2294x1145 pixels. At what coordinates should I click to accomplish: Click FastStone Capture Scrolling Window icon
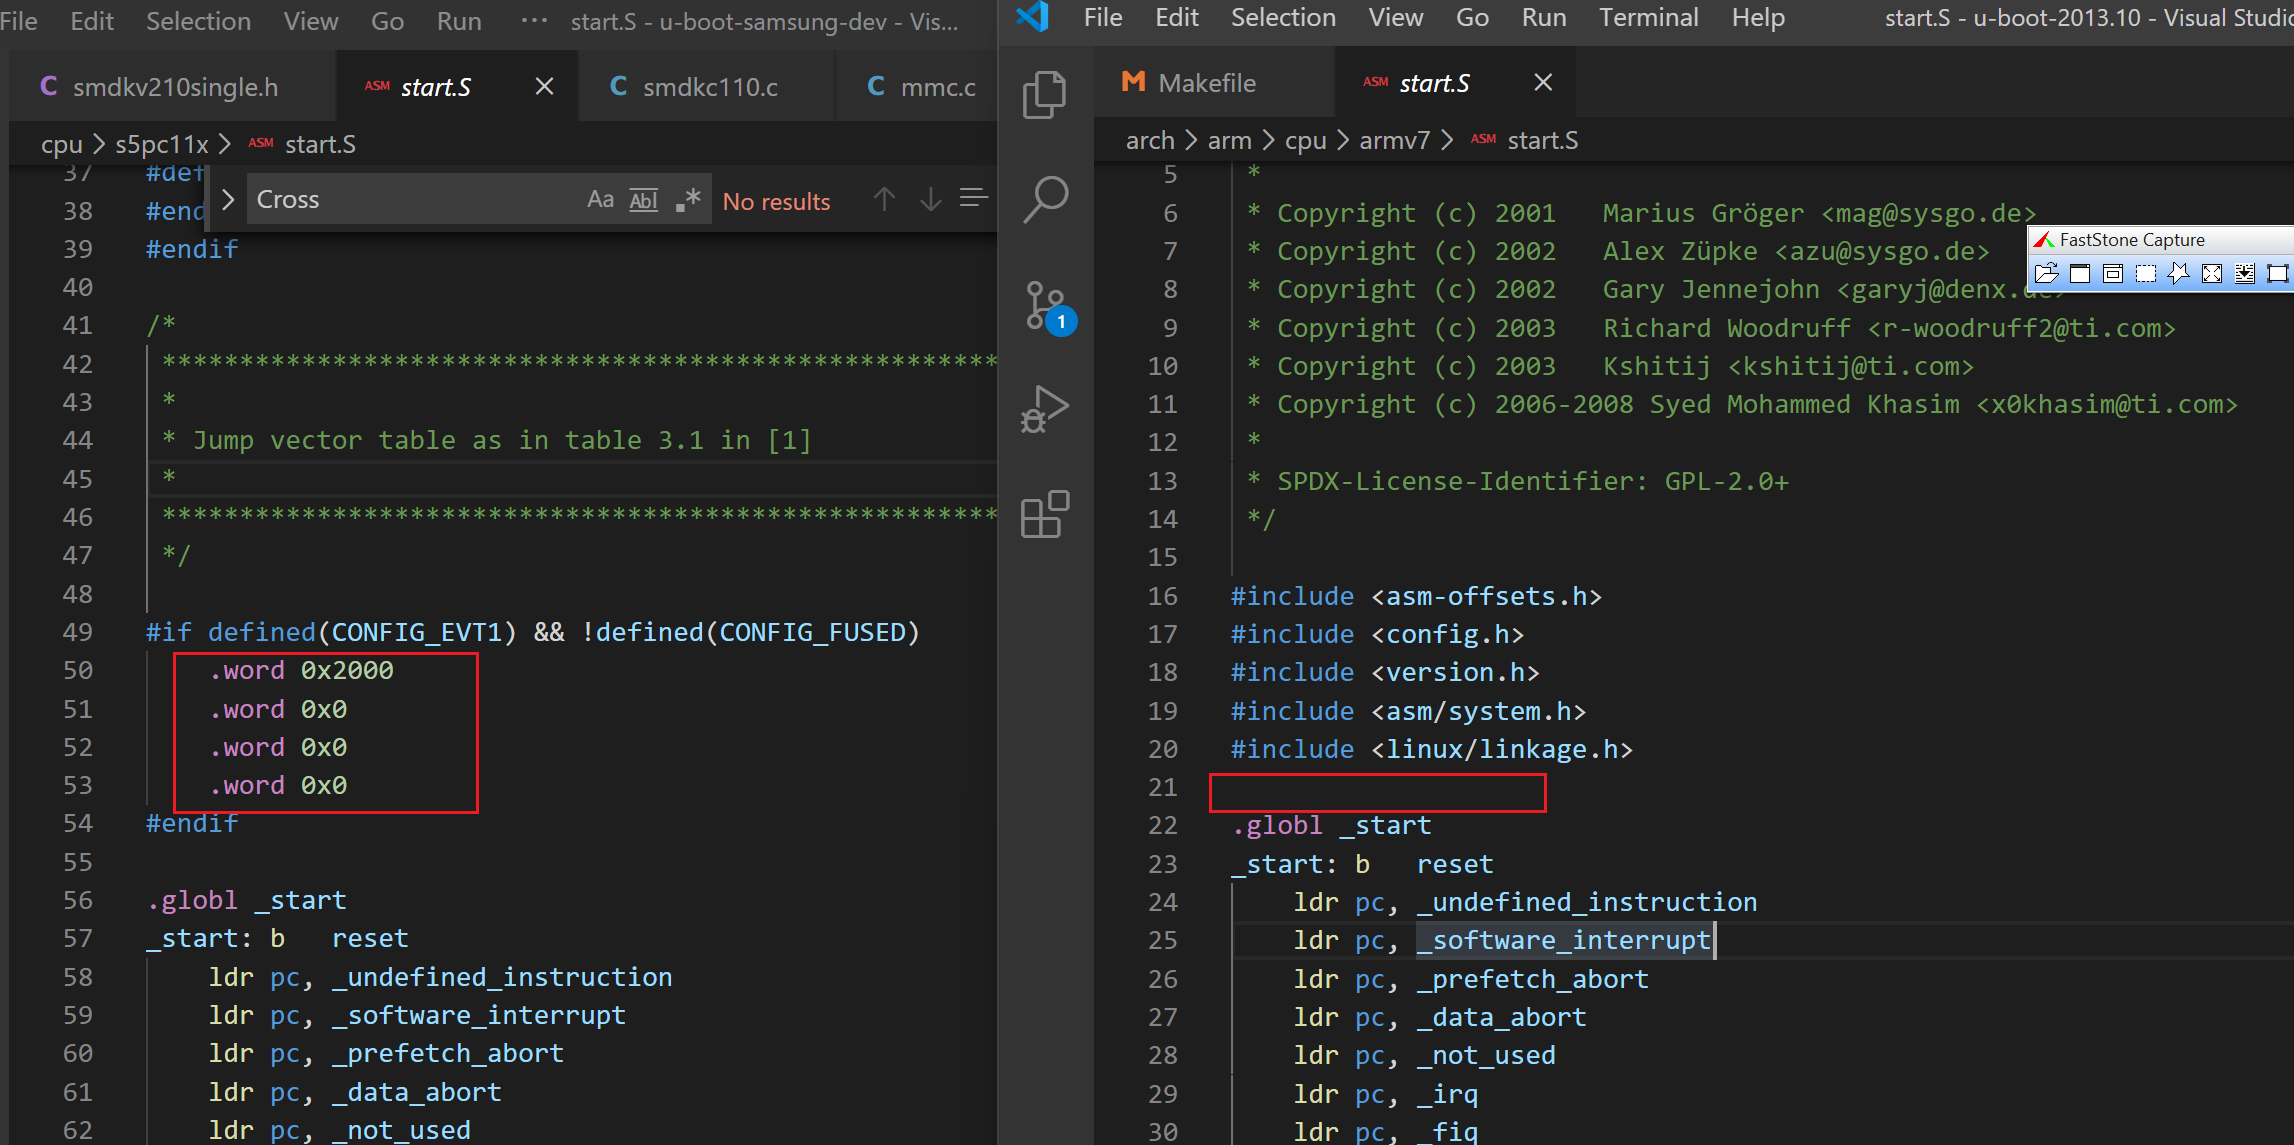[x=2245, y=273]
